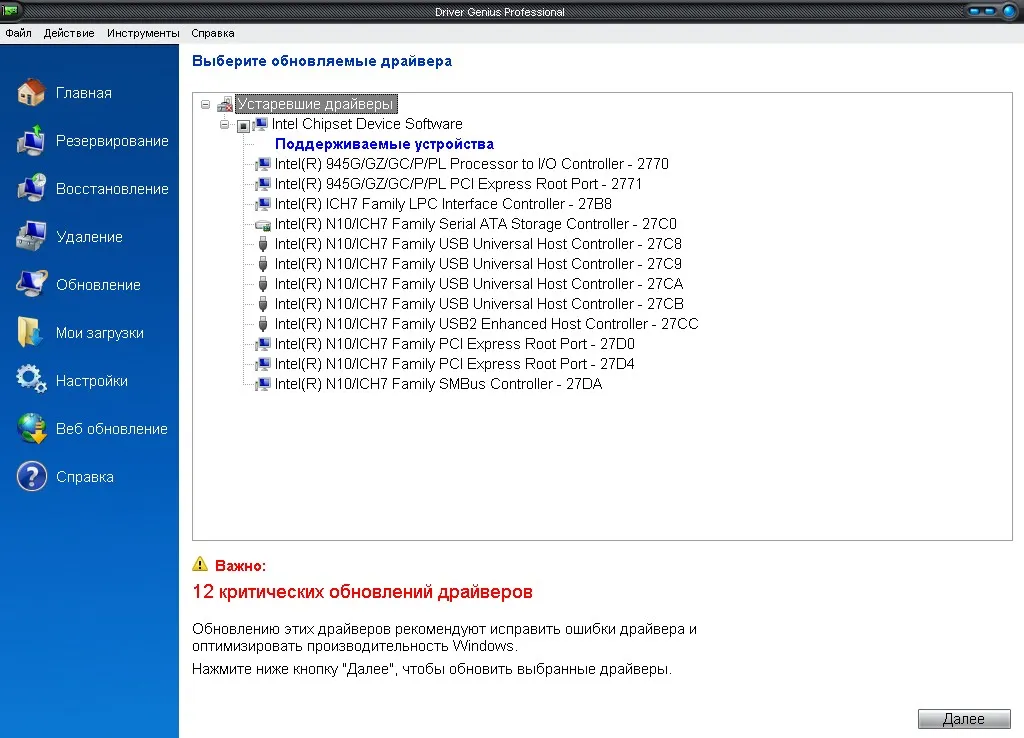The height and width of the screenshot is (738, 1024).
Task: Click the Поддерживаемые устройства heading
Action: point(384,144)
